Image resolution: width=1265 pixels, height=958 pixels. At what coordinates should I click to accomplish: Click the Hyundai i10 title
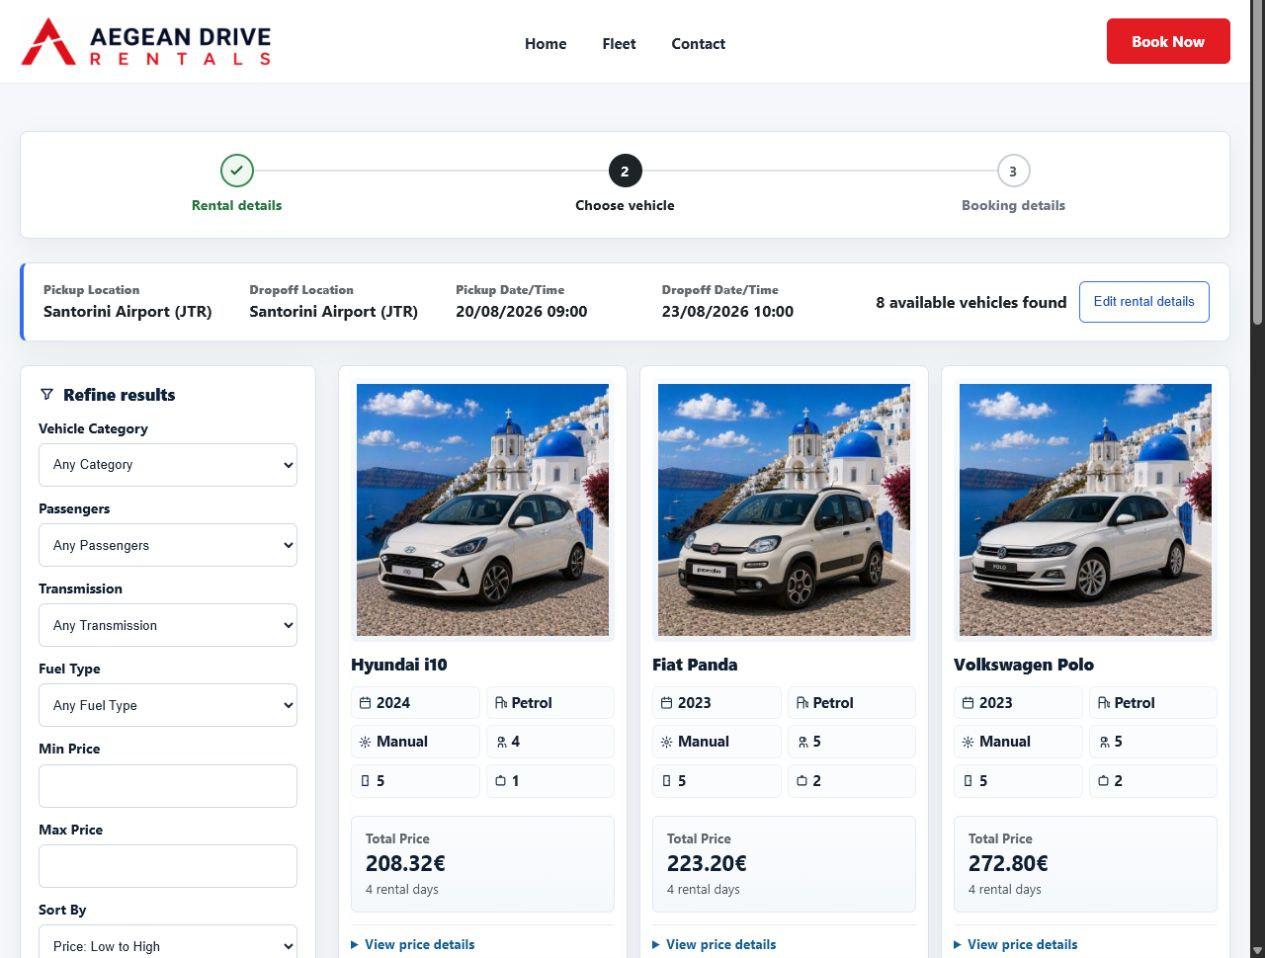[399, 665]
